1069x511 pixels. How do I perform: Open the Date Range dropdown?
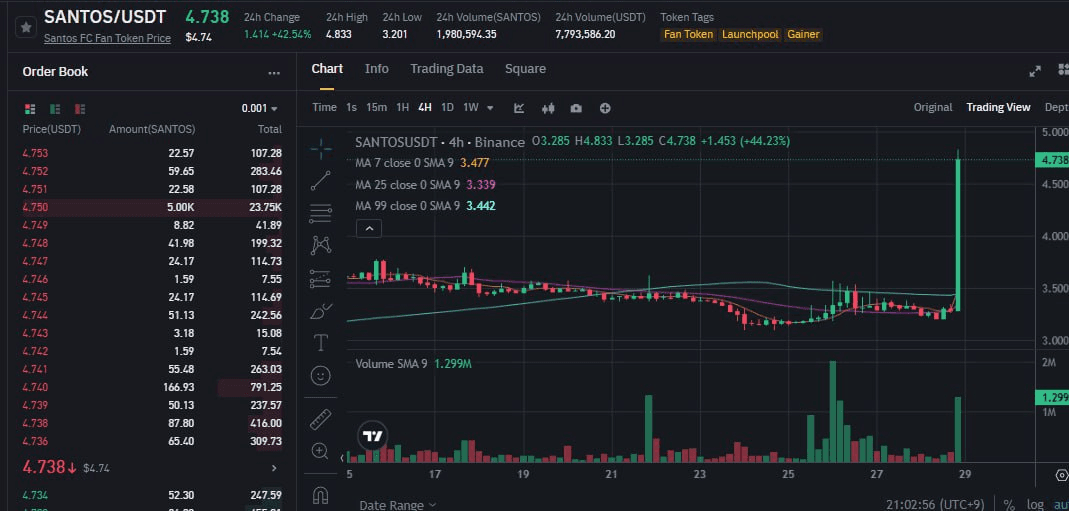point(397,505)
